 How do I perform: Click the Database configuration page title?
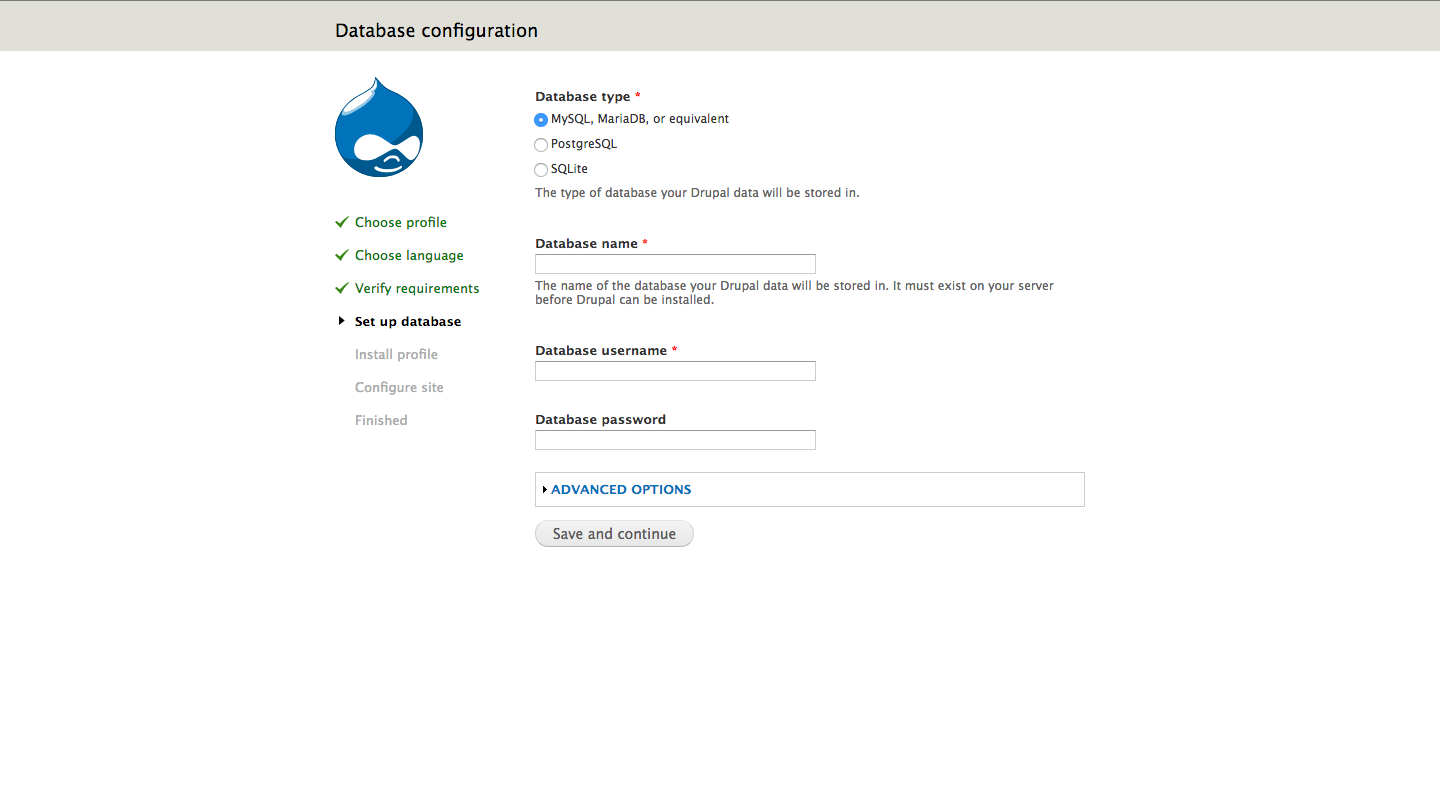pyautogui.click(x=436, y=31)
